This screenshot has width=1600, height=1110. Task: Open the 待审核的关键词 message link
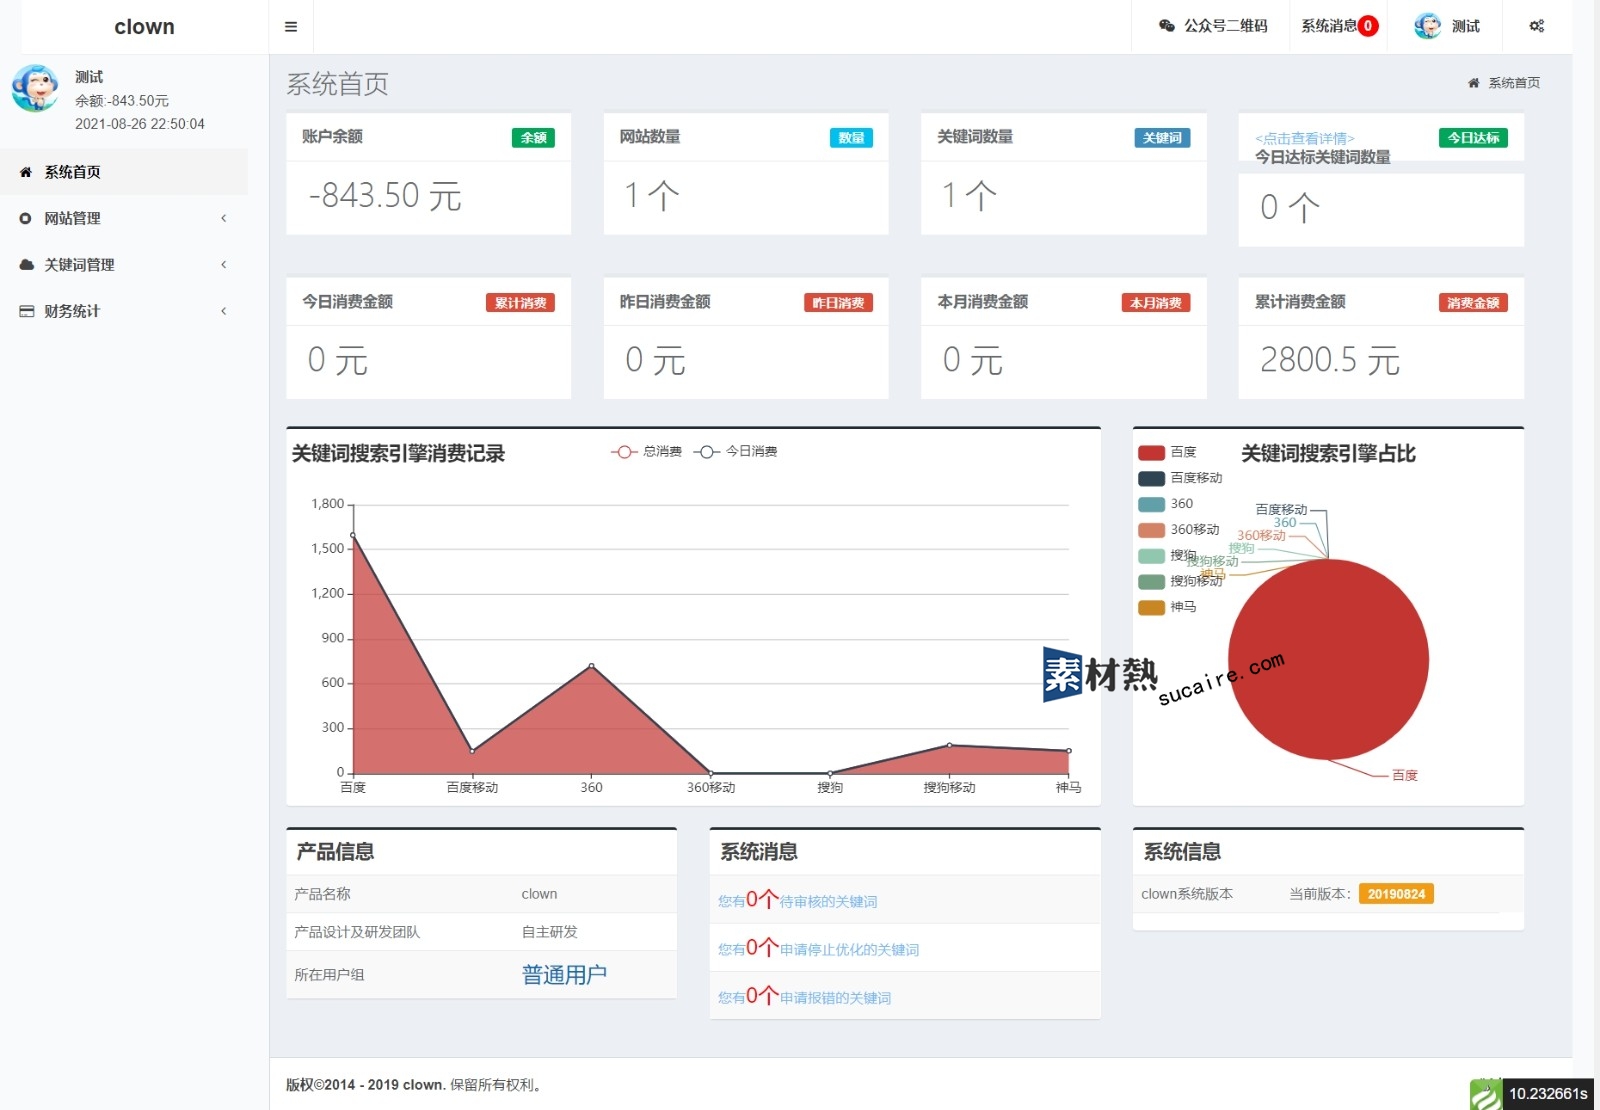pyautogui.click(x=828, y=902)
